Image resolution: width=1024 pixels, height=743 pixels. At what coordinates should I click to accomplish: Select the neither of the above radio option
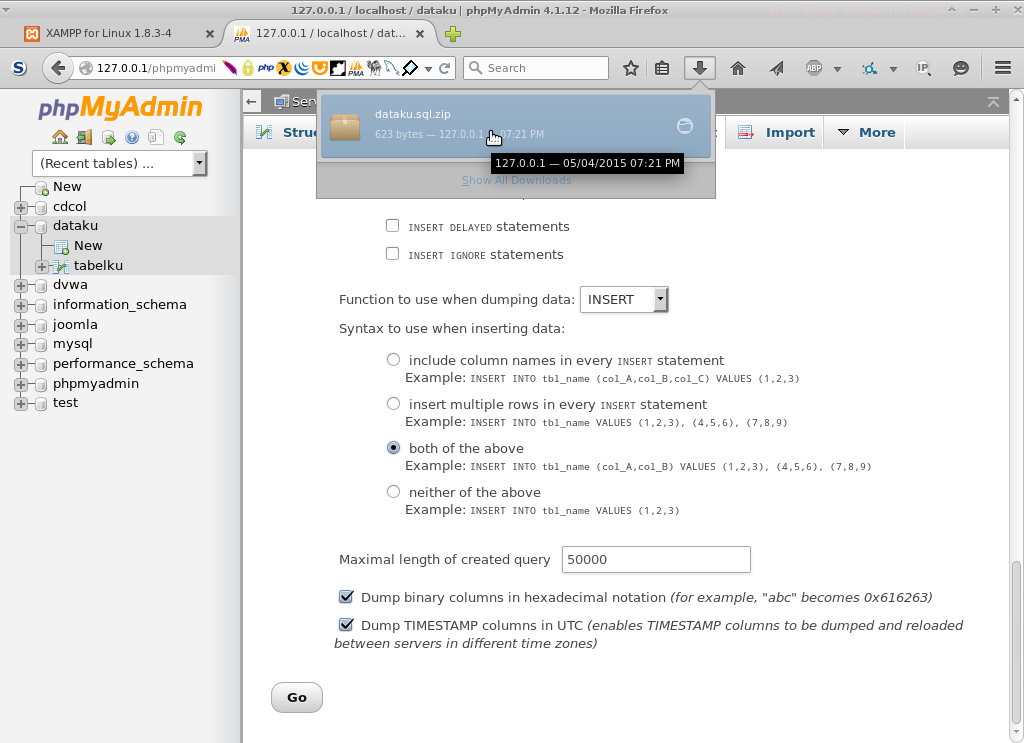pyautogui.click(x=393, y=491)
